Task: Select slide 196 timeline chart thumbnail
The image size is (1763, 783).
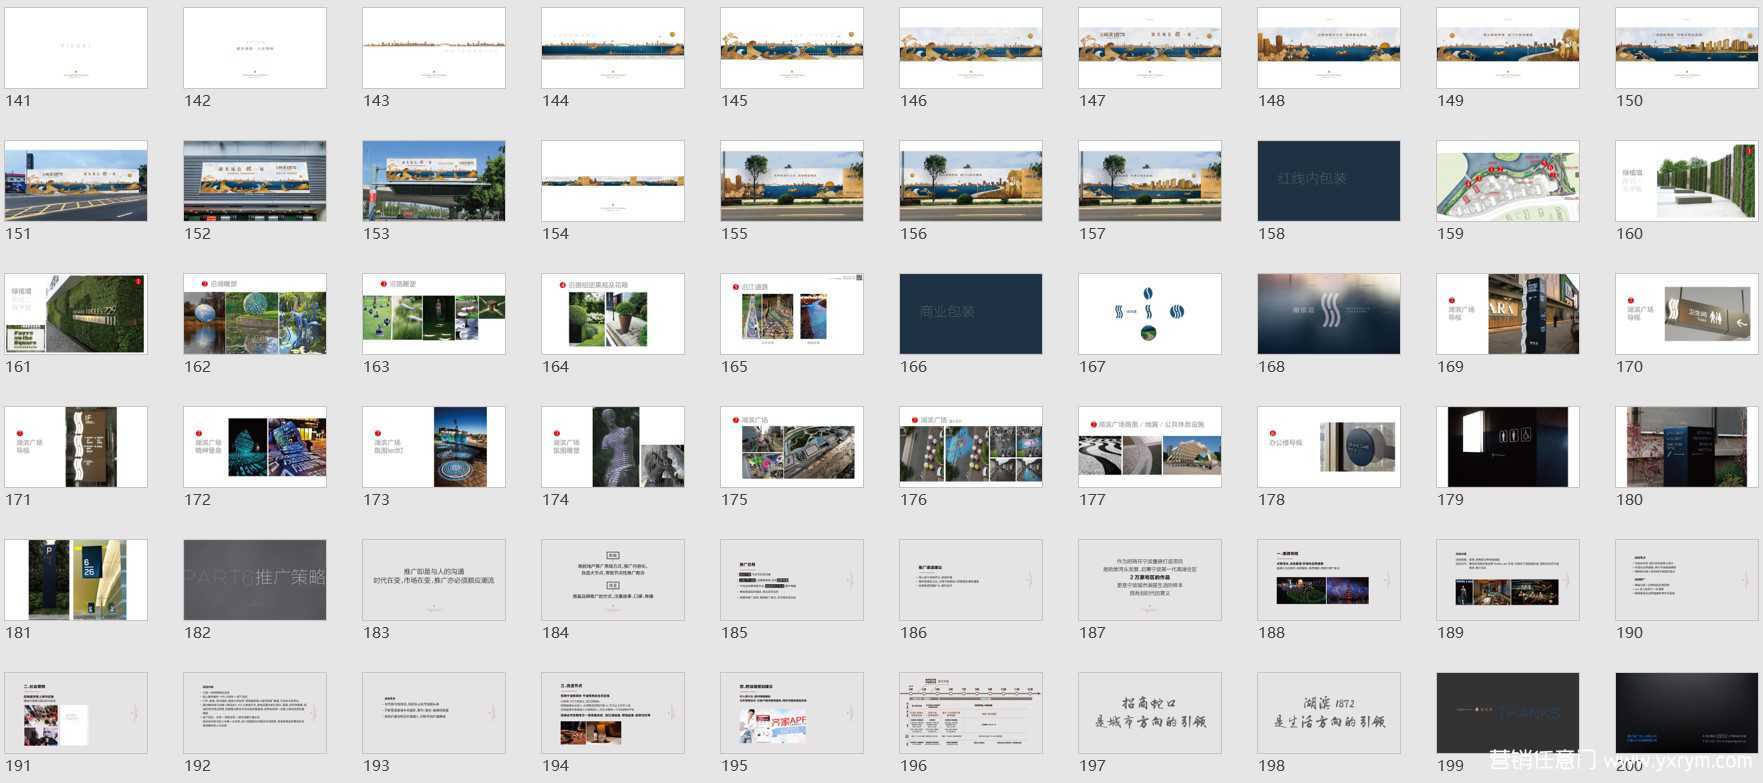Action: click(970, 713)
